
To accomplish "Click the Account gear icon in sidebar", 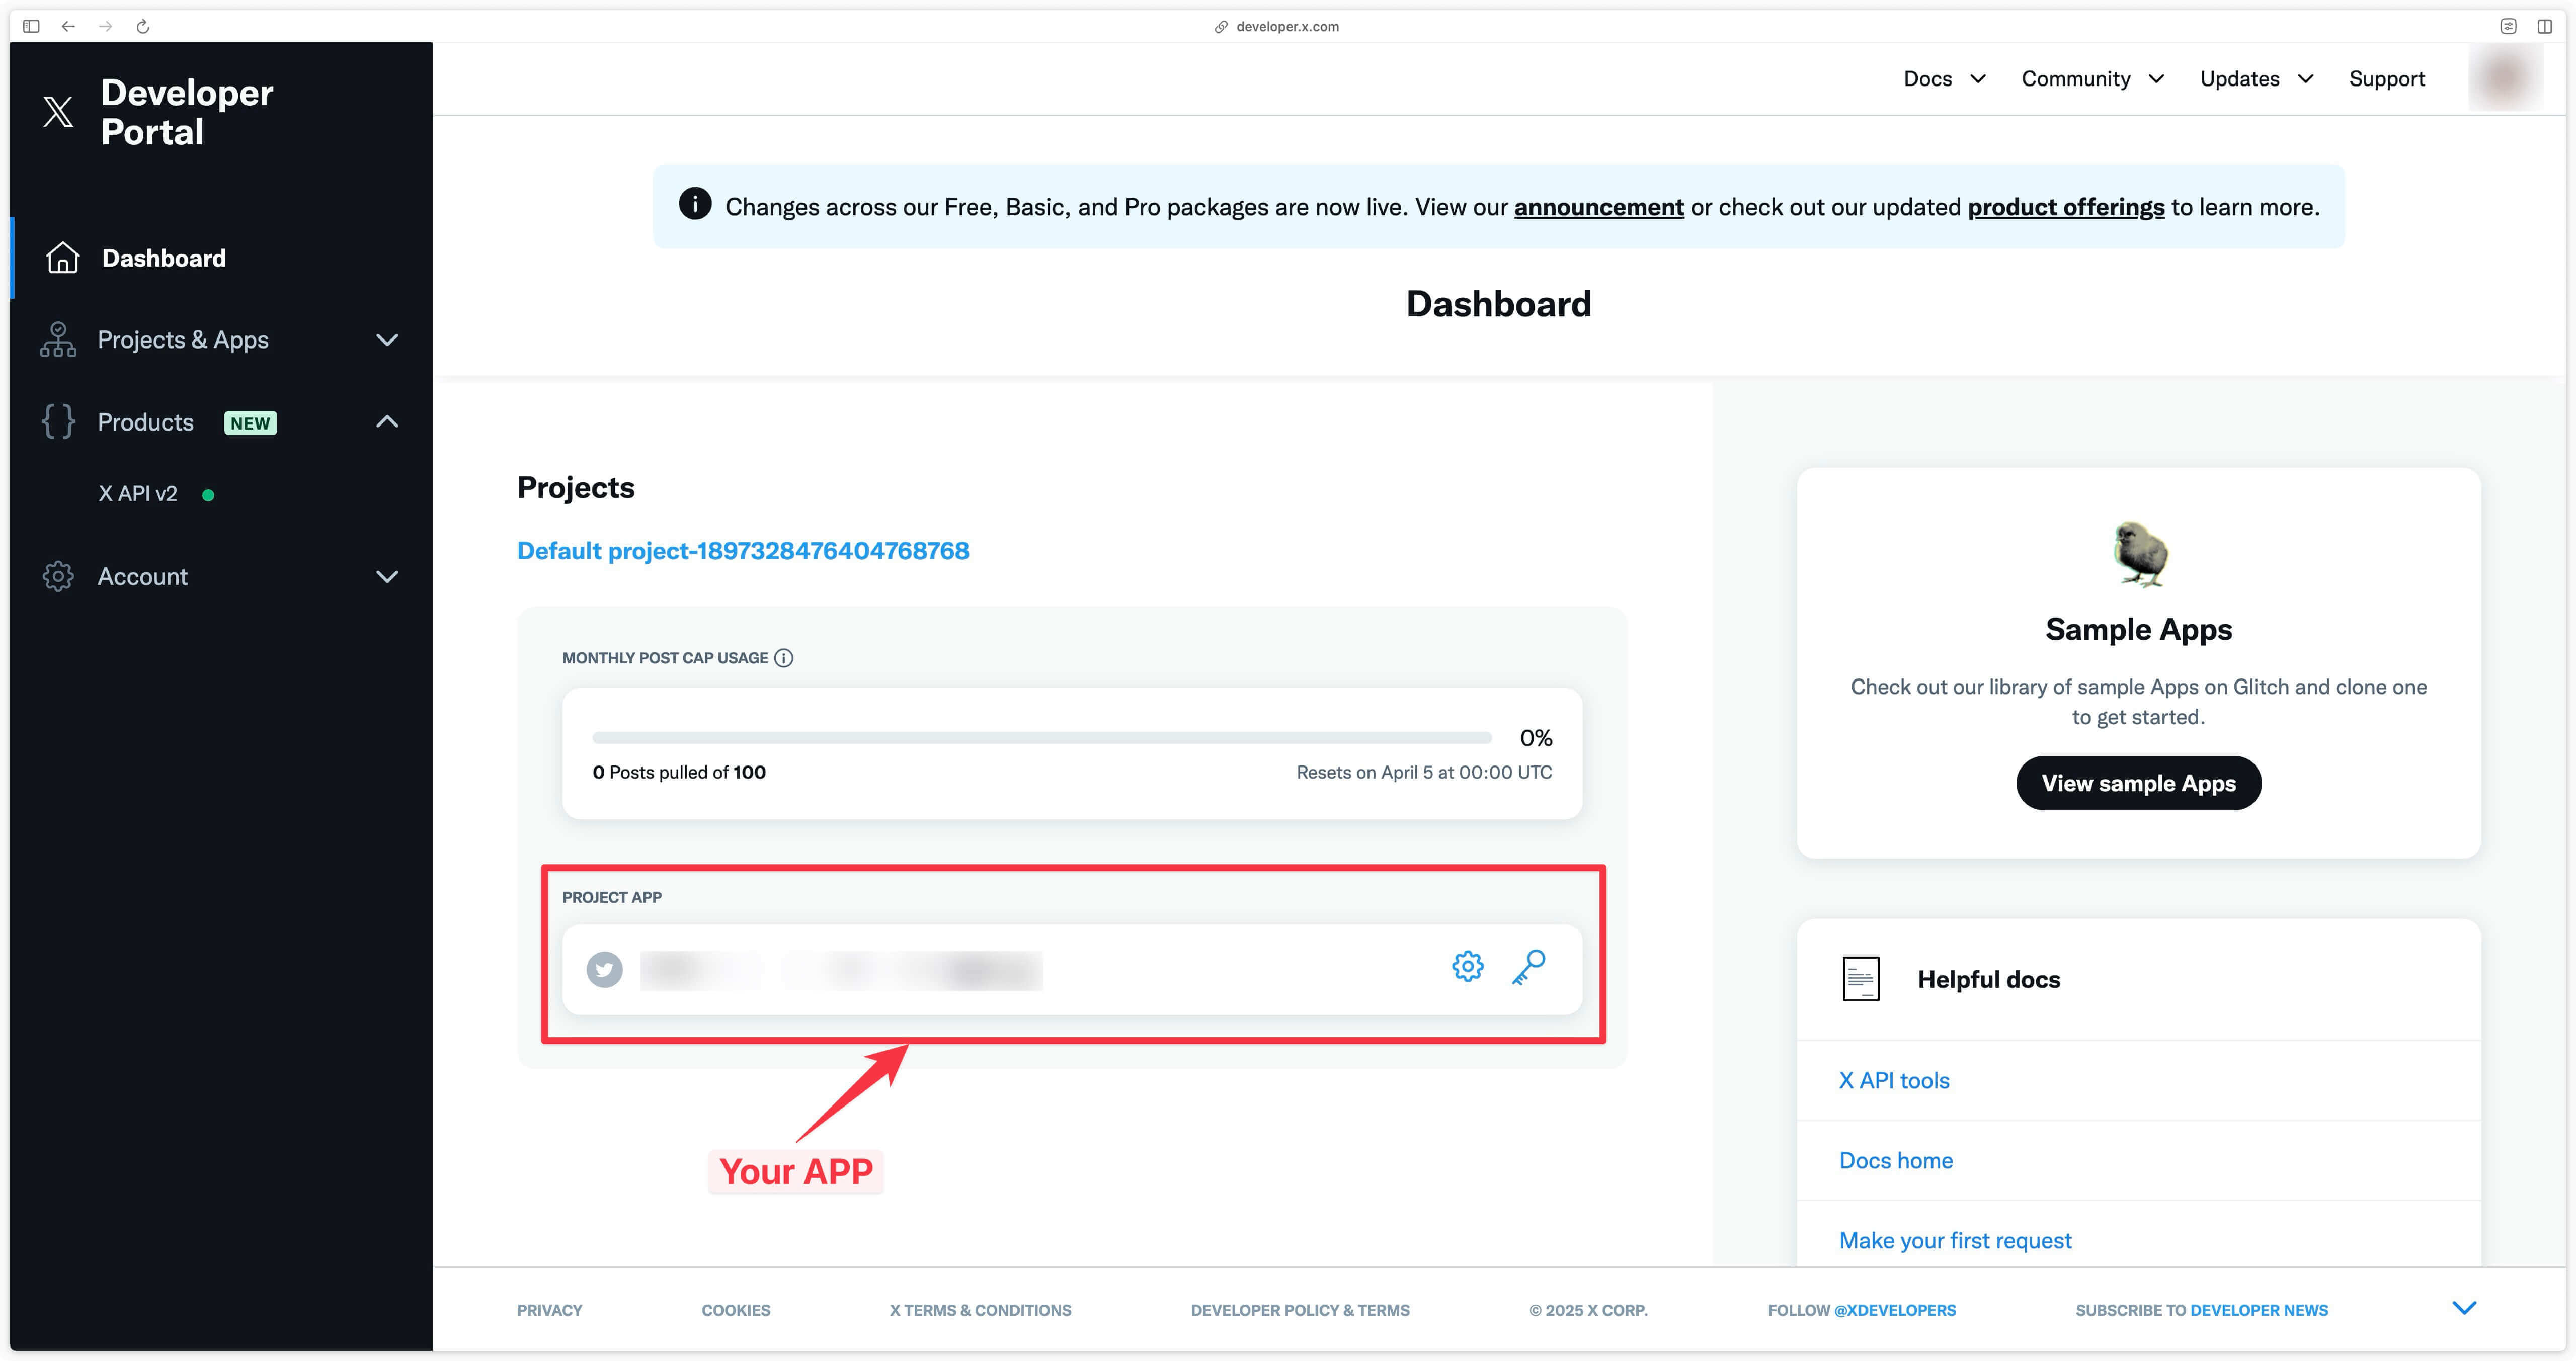I will tap(58, 577).
